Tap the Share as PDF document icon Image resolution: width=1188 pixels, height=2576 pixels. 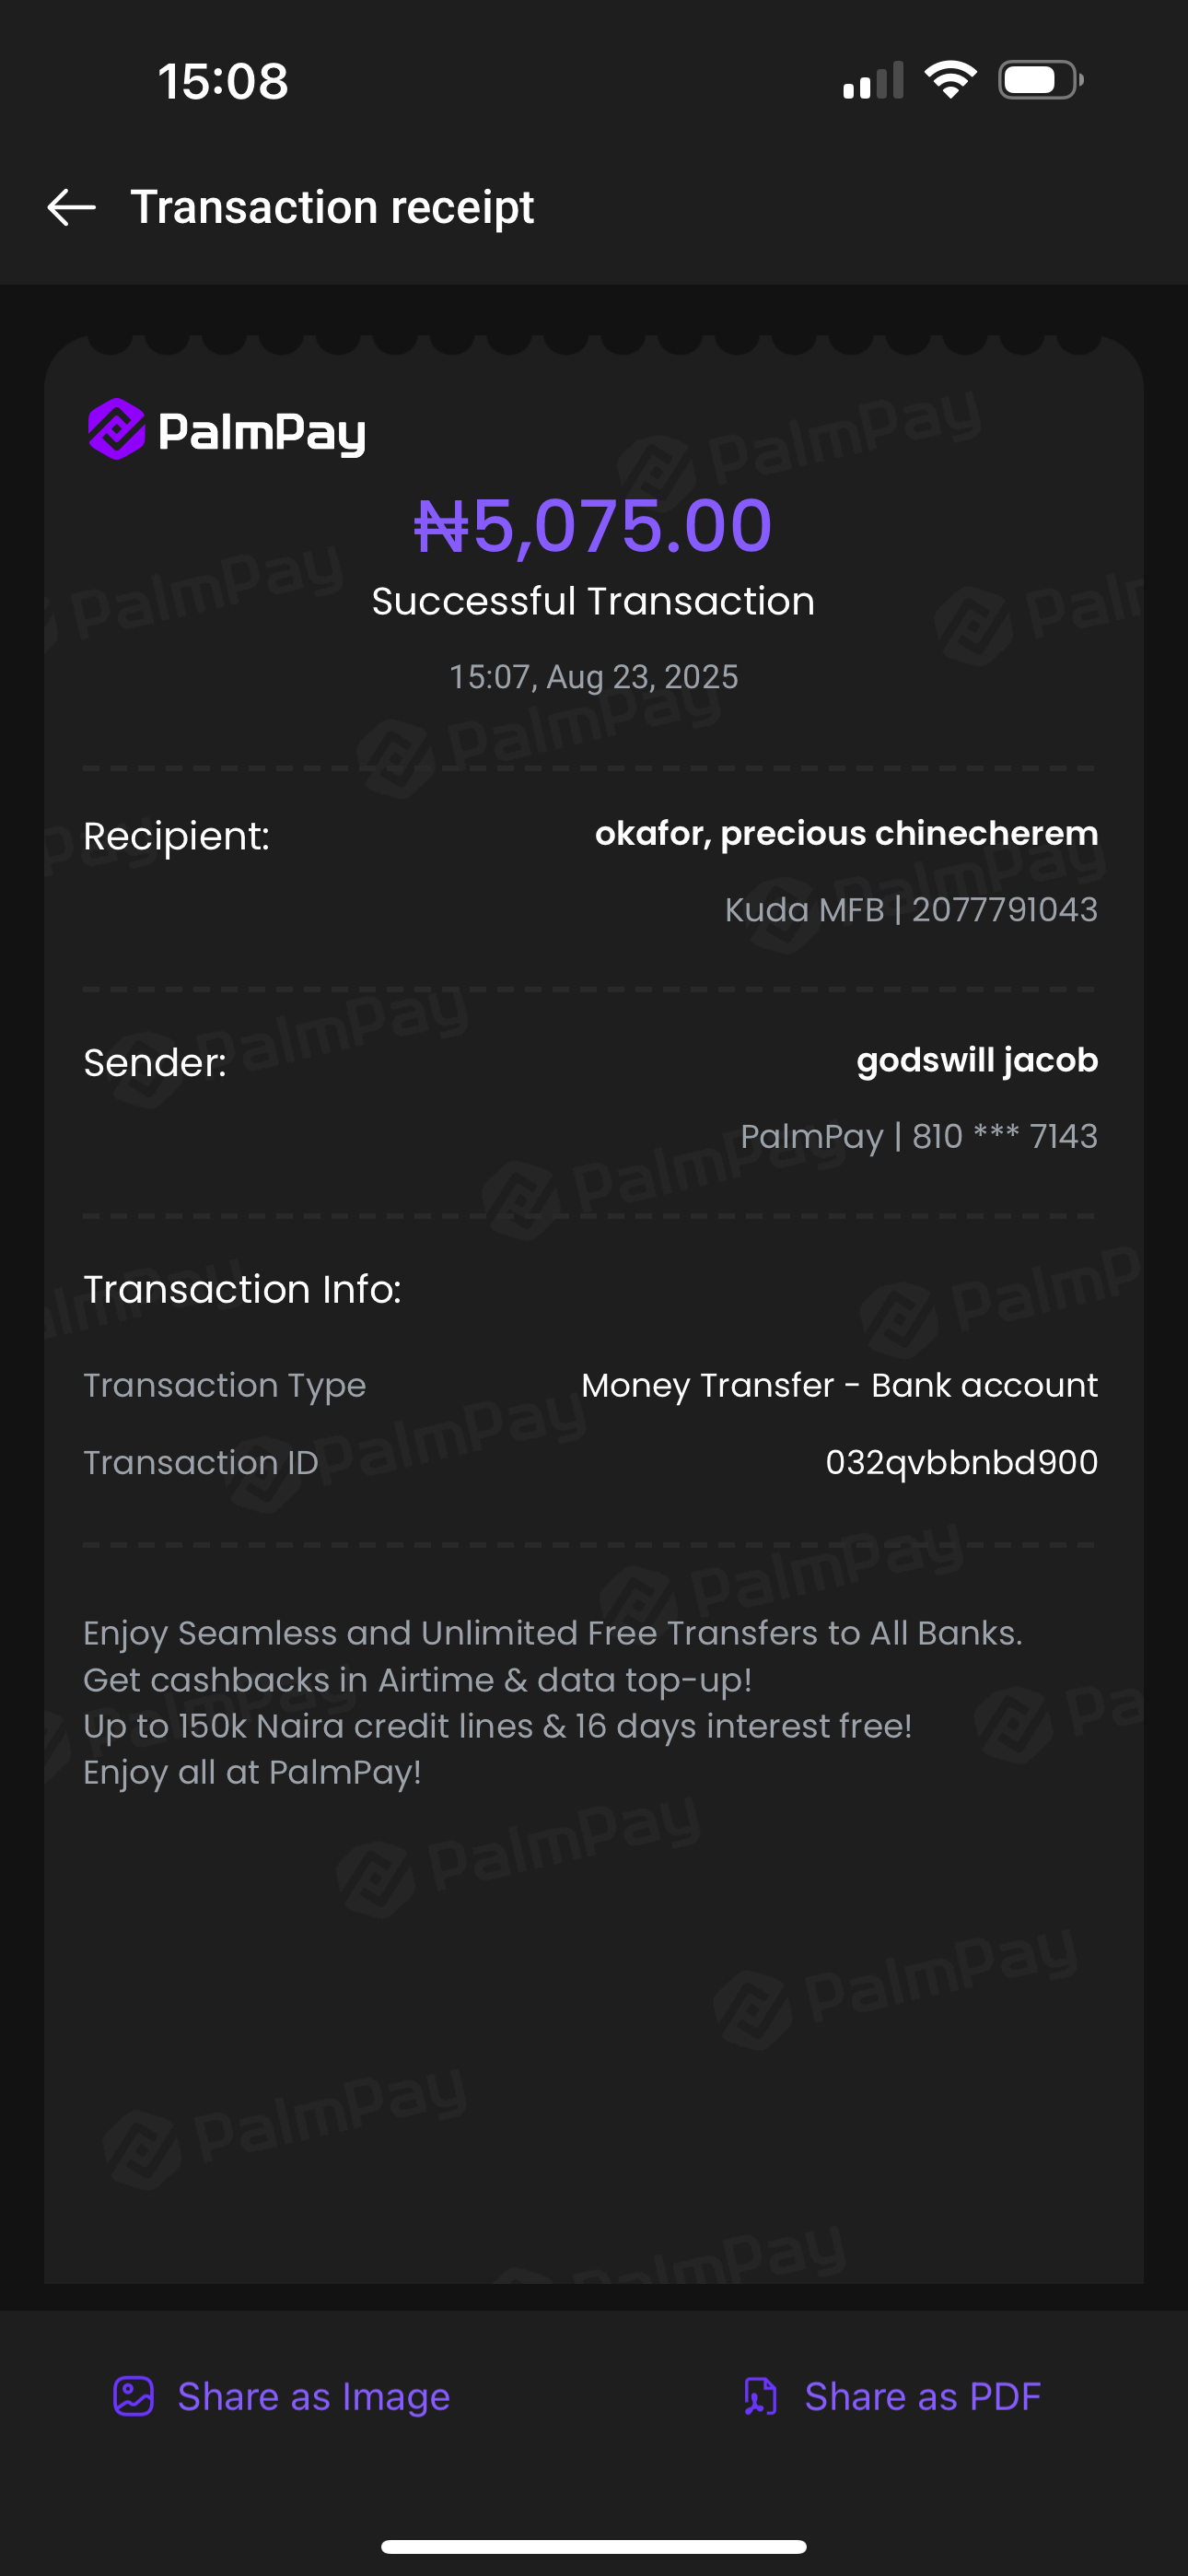coord(760,2397)
